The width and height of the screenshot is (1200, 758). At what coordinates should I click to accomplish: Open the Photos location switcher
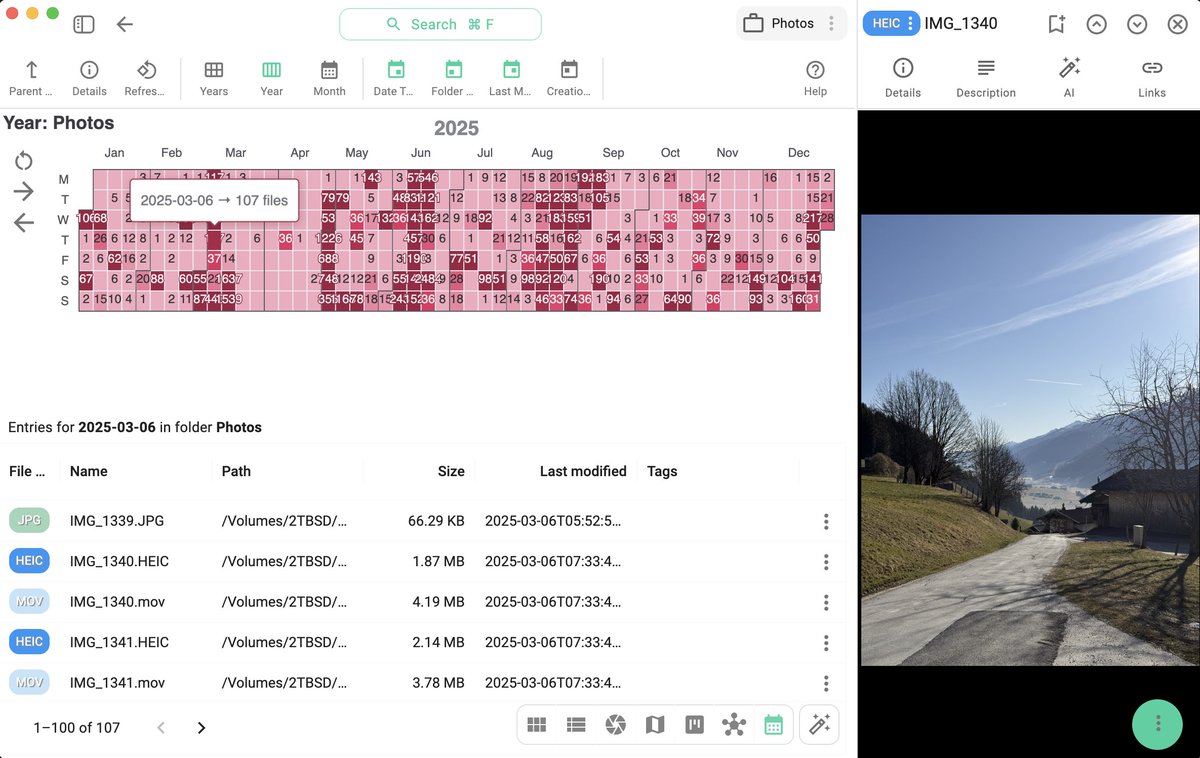pyautogui.click(x=779, y=23)
